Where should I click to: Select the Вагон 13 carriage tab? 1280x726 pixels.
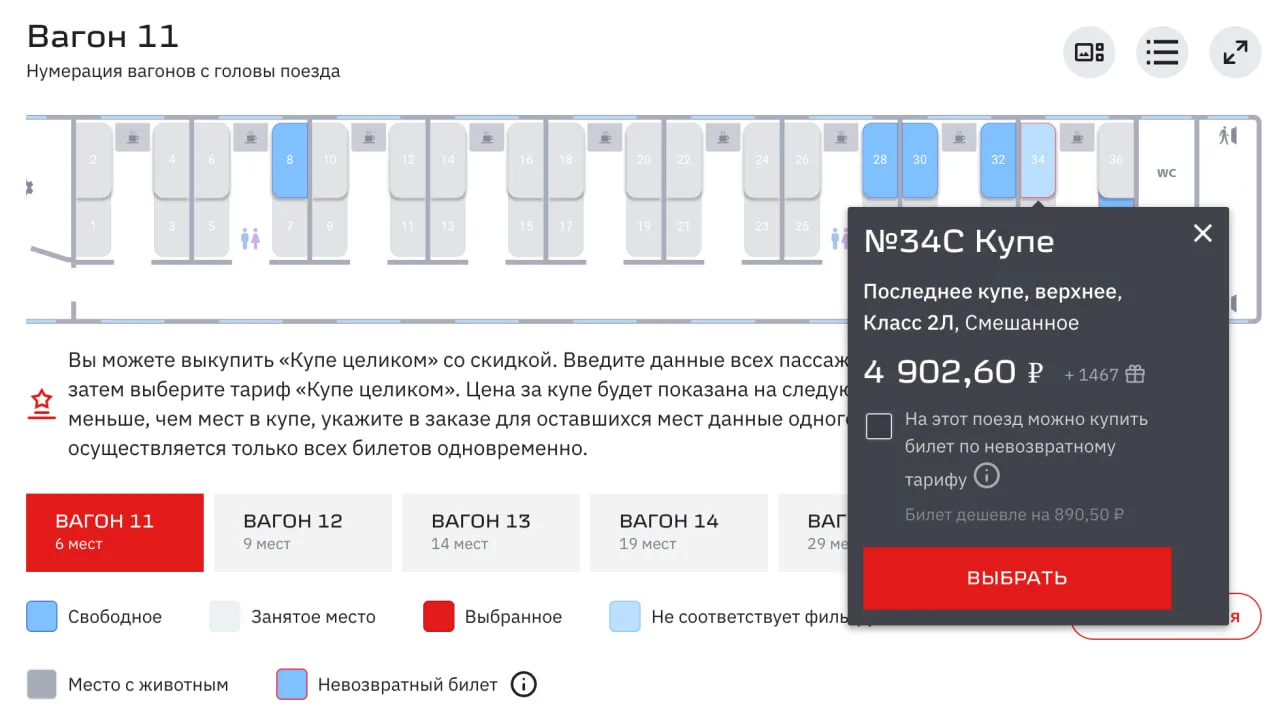point(491,532)
